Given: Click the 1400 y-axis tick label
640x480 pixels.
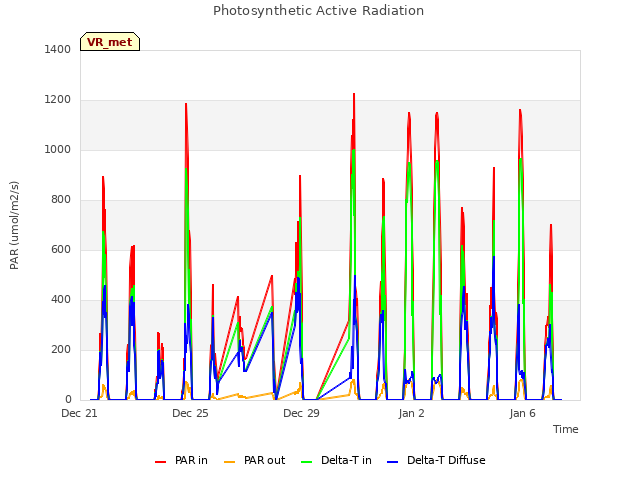Looking at the screenshot, I should (58, 49).
